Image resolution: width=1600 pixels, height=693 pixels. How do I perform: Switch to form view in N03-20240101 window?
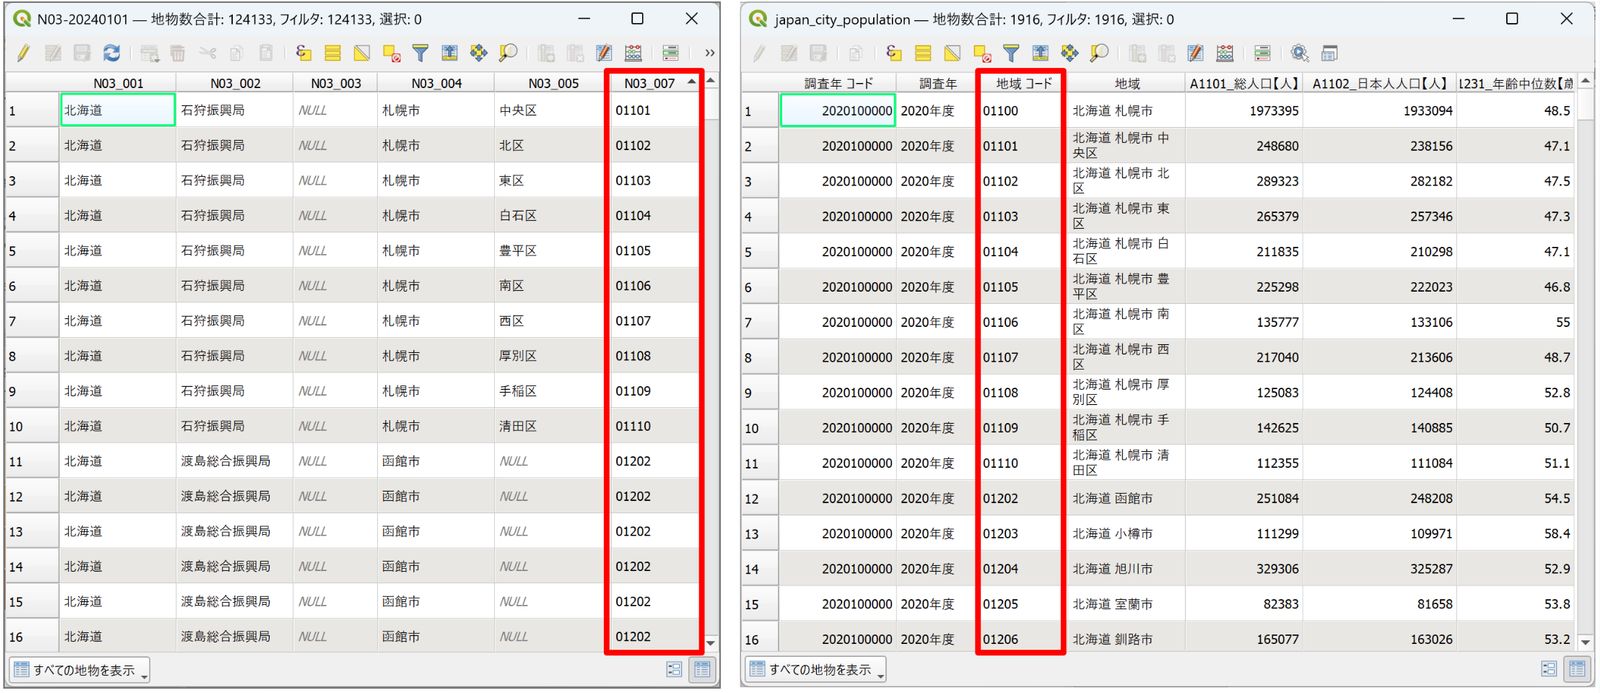point(674,669)
